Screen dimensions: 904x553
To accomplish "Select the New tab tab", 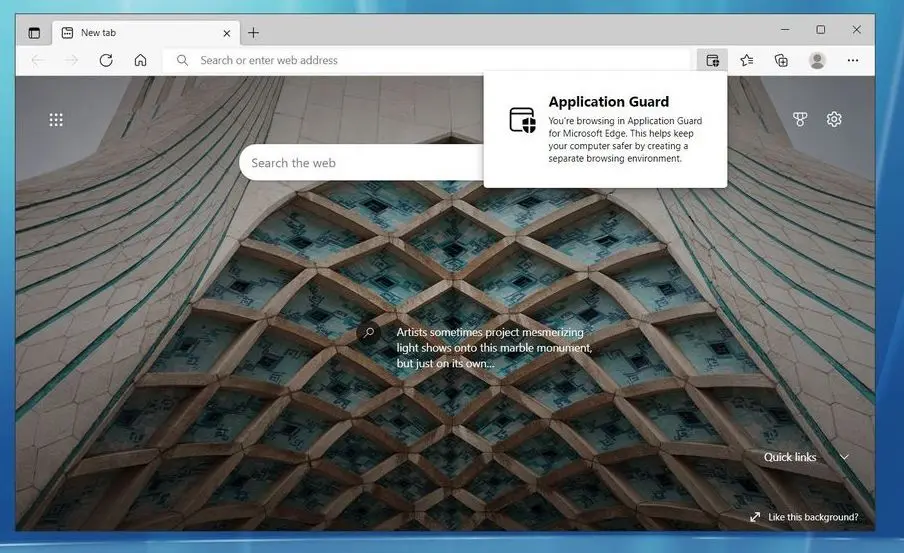I will tap(130, 32).
